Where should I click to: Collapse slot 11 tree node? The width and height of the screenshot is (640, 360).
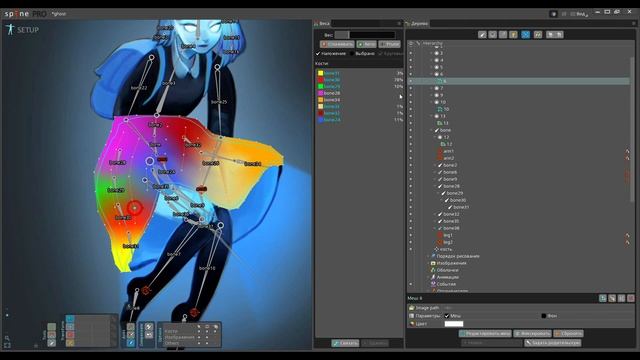click(432, 116)
